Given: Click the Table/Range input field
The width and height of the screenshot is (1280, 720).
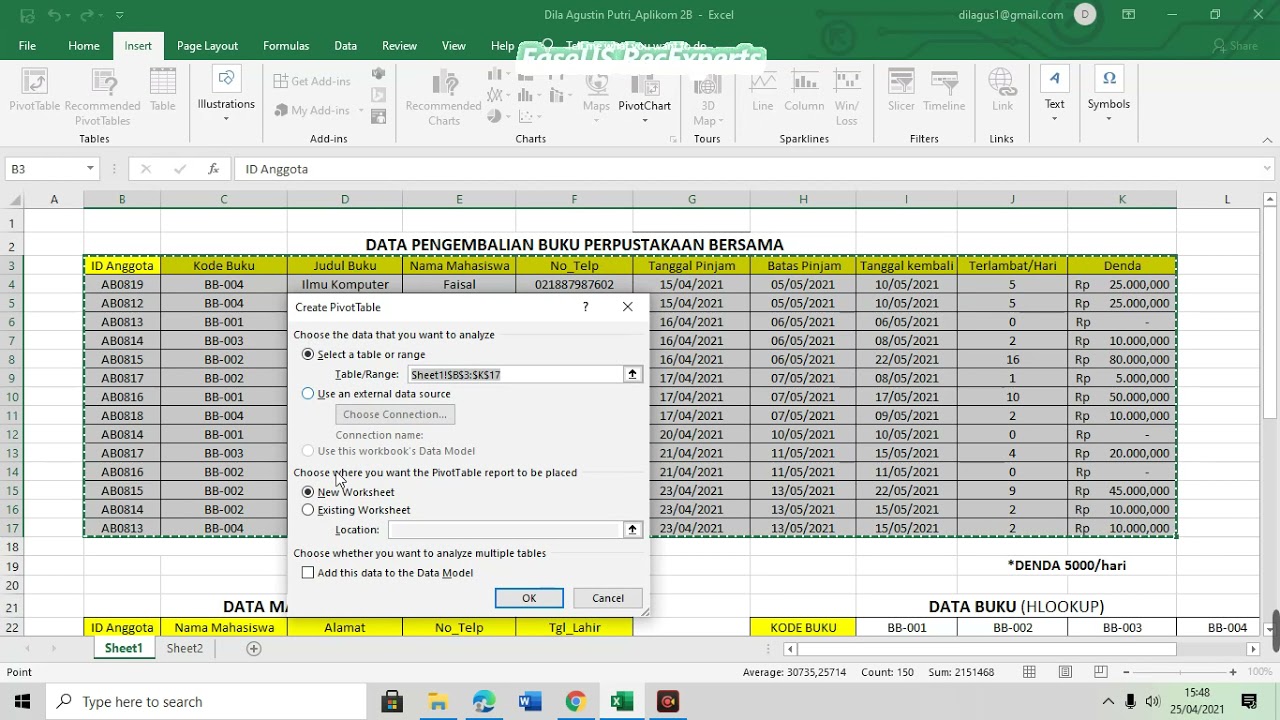Looking at the screenshot, I should 515,374.
